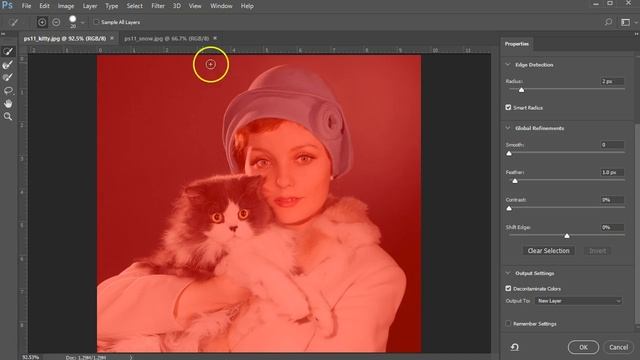Open the Layer menu

[90, 6]
